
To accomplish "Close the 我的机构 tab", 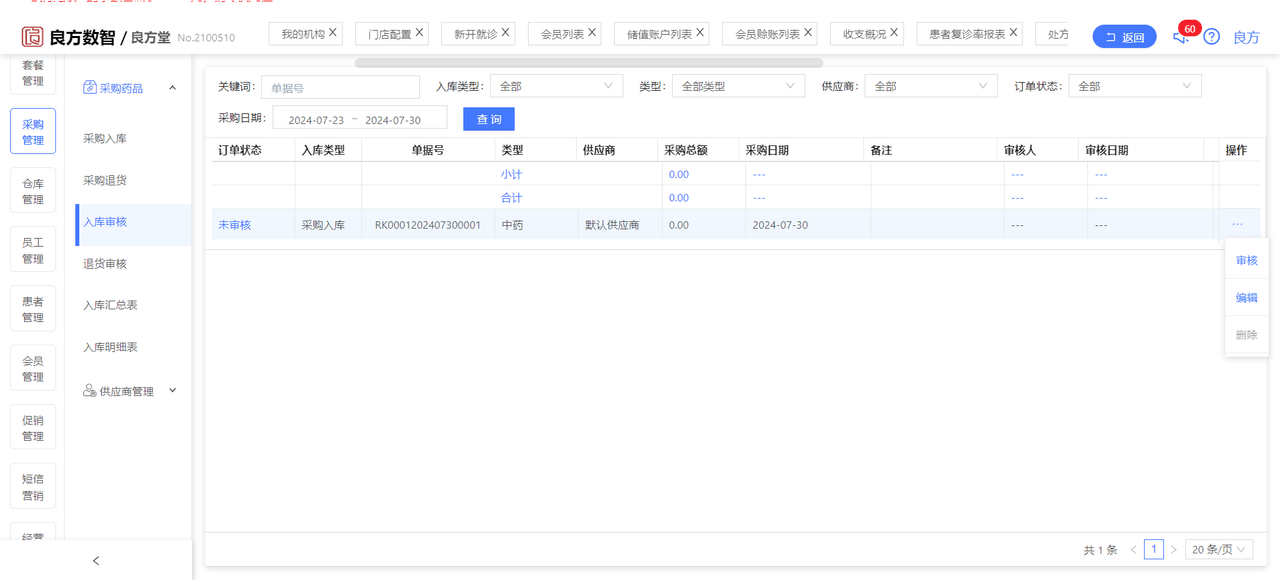I will tap(333, 33).
